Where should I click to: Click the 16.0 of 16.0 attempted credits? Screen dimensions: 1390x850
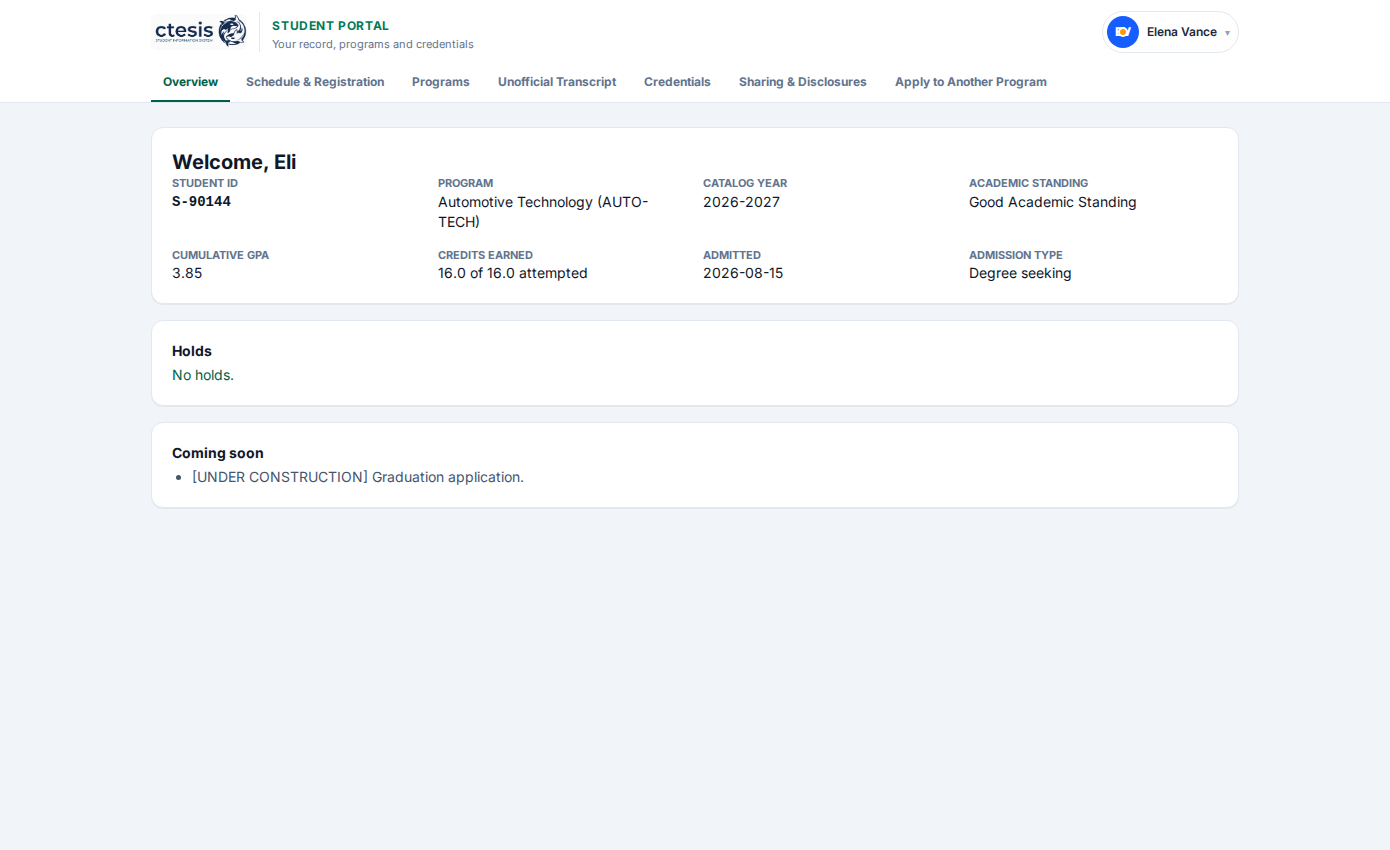(513, 273)
